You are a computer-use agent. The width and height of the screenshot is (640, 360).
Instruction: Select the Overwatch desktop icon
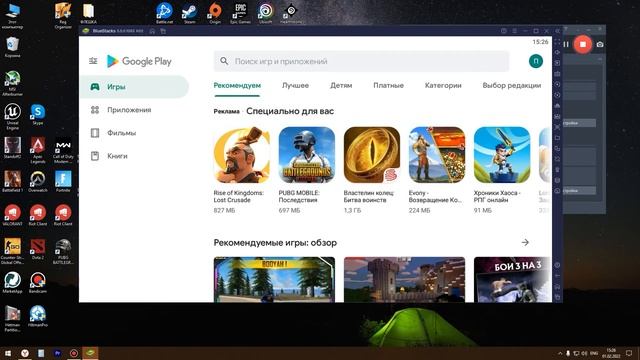tap(38, 182)
